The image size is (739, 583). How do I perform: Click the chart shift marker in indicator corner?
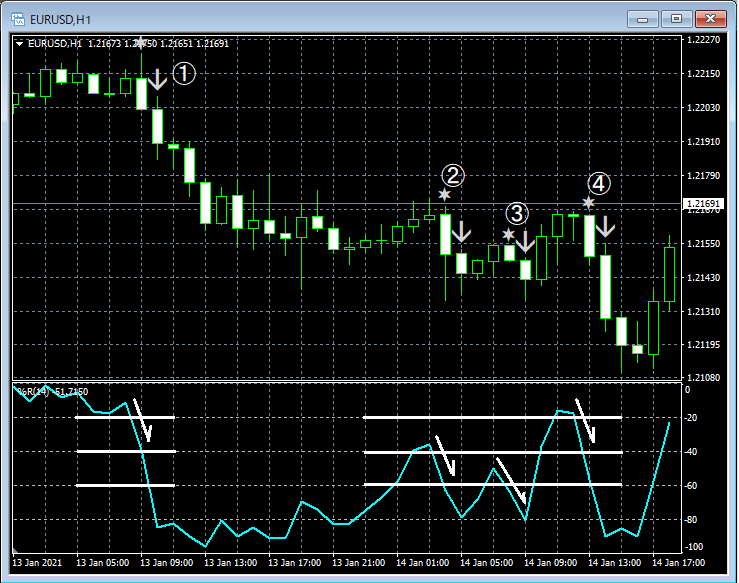tap(16, 550)
